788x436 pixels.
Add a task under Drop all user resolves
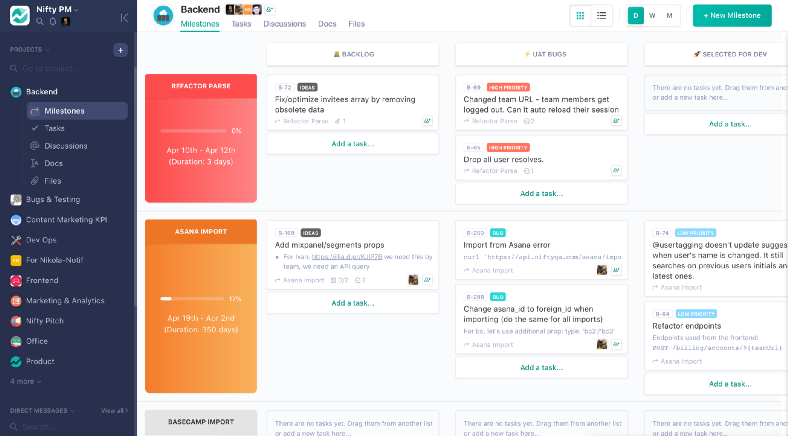pyautogui.click(x=541, y=193)
